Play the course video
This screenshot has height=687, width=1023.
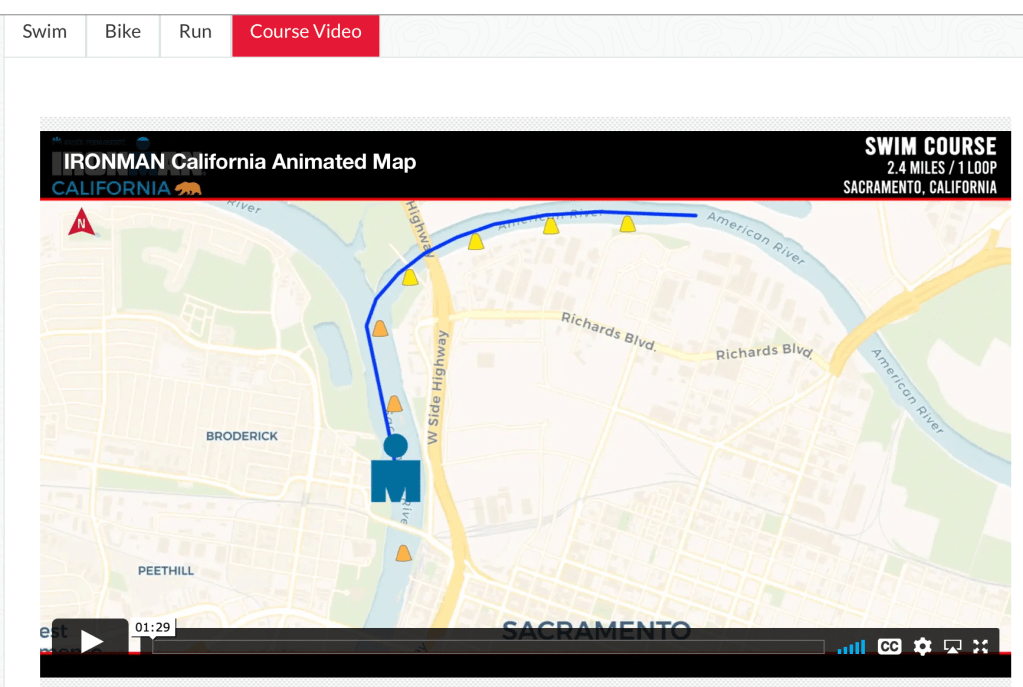(91, 641)
